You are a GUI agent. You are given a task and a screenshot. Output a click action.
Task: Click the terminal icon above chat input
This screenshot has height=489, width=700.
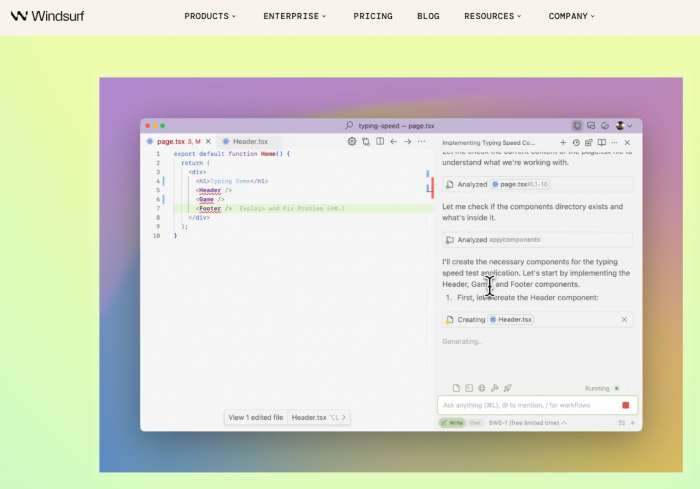469,388
